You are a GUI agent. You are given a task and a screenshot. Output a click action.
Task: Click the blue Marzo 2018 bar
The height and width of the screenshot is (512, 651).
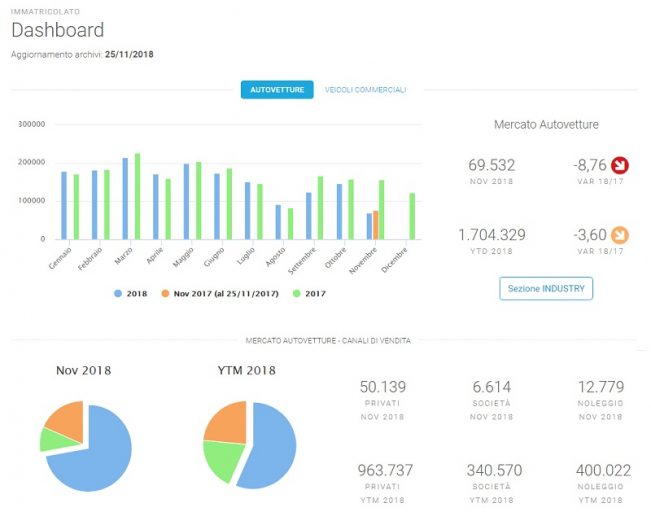[125, 198]
